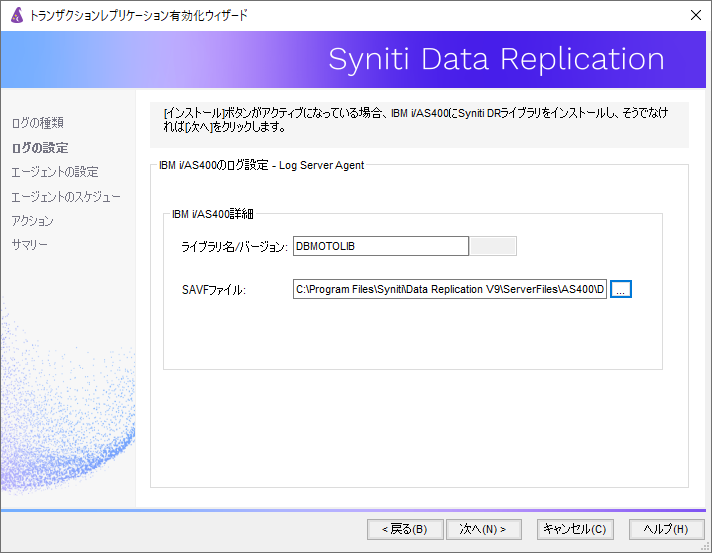Select the ログの種類 step in sidebar
Image resolution: width=712 pixels, height=553 pixels.
pos(38,123)
